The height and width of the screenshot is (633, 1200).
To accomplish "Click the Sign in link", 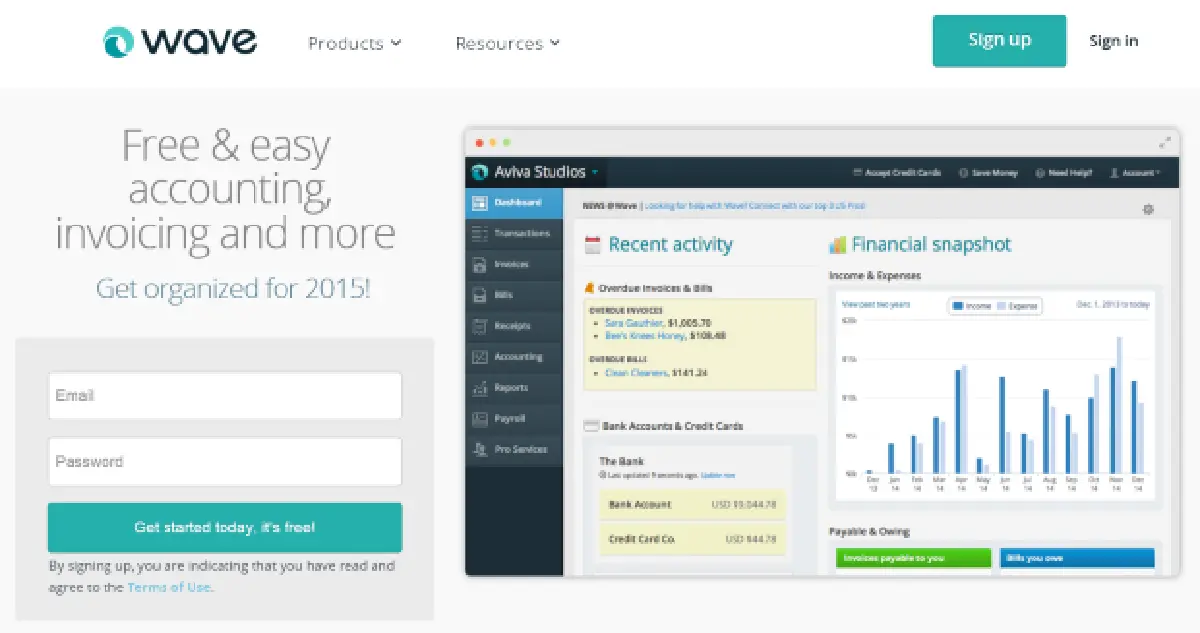I will [x=1114, y=41].
